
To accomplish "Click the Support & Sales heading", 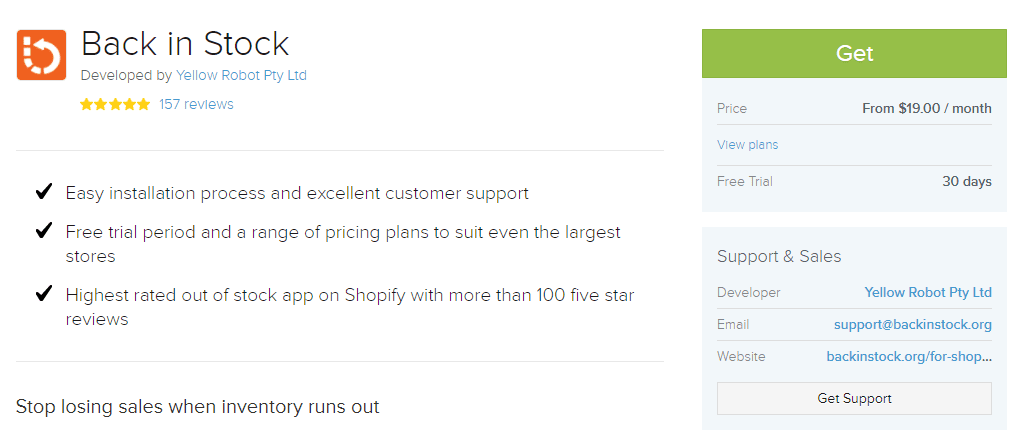I will 779,257.
